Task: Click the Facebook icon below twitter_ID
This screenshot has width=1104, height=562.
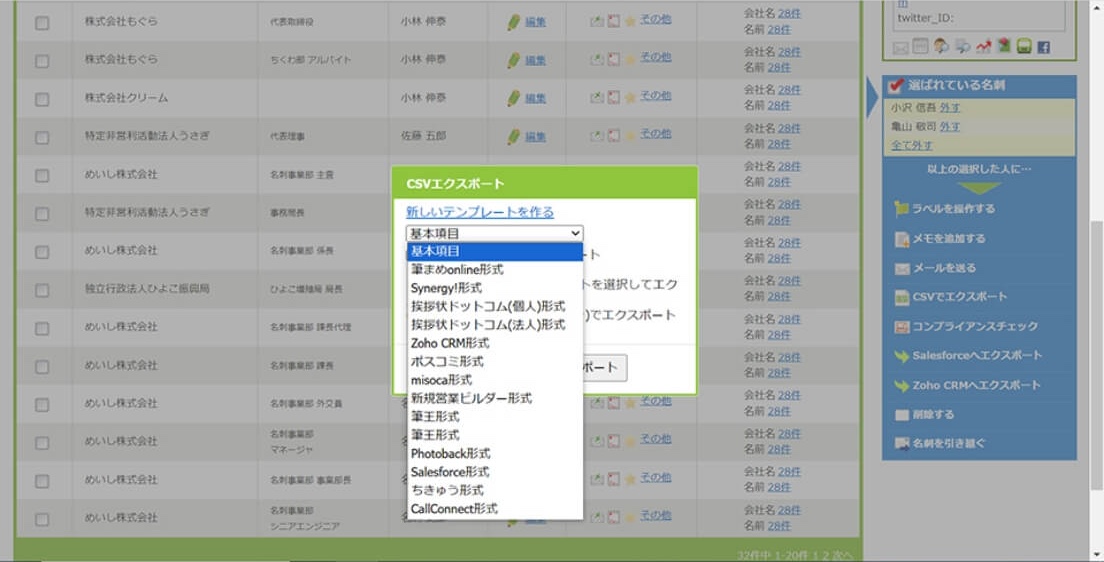Action: pos(1043,47)
